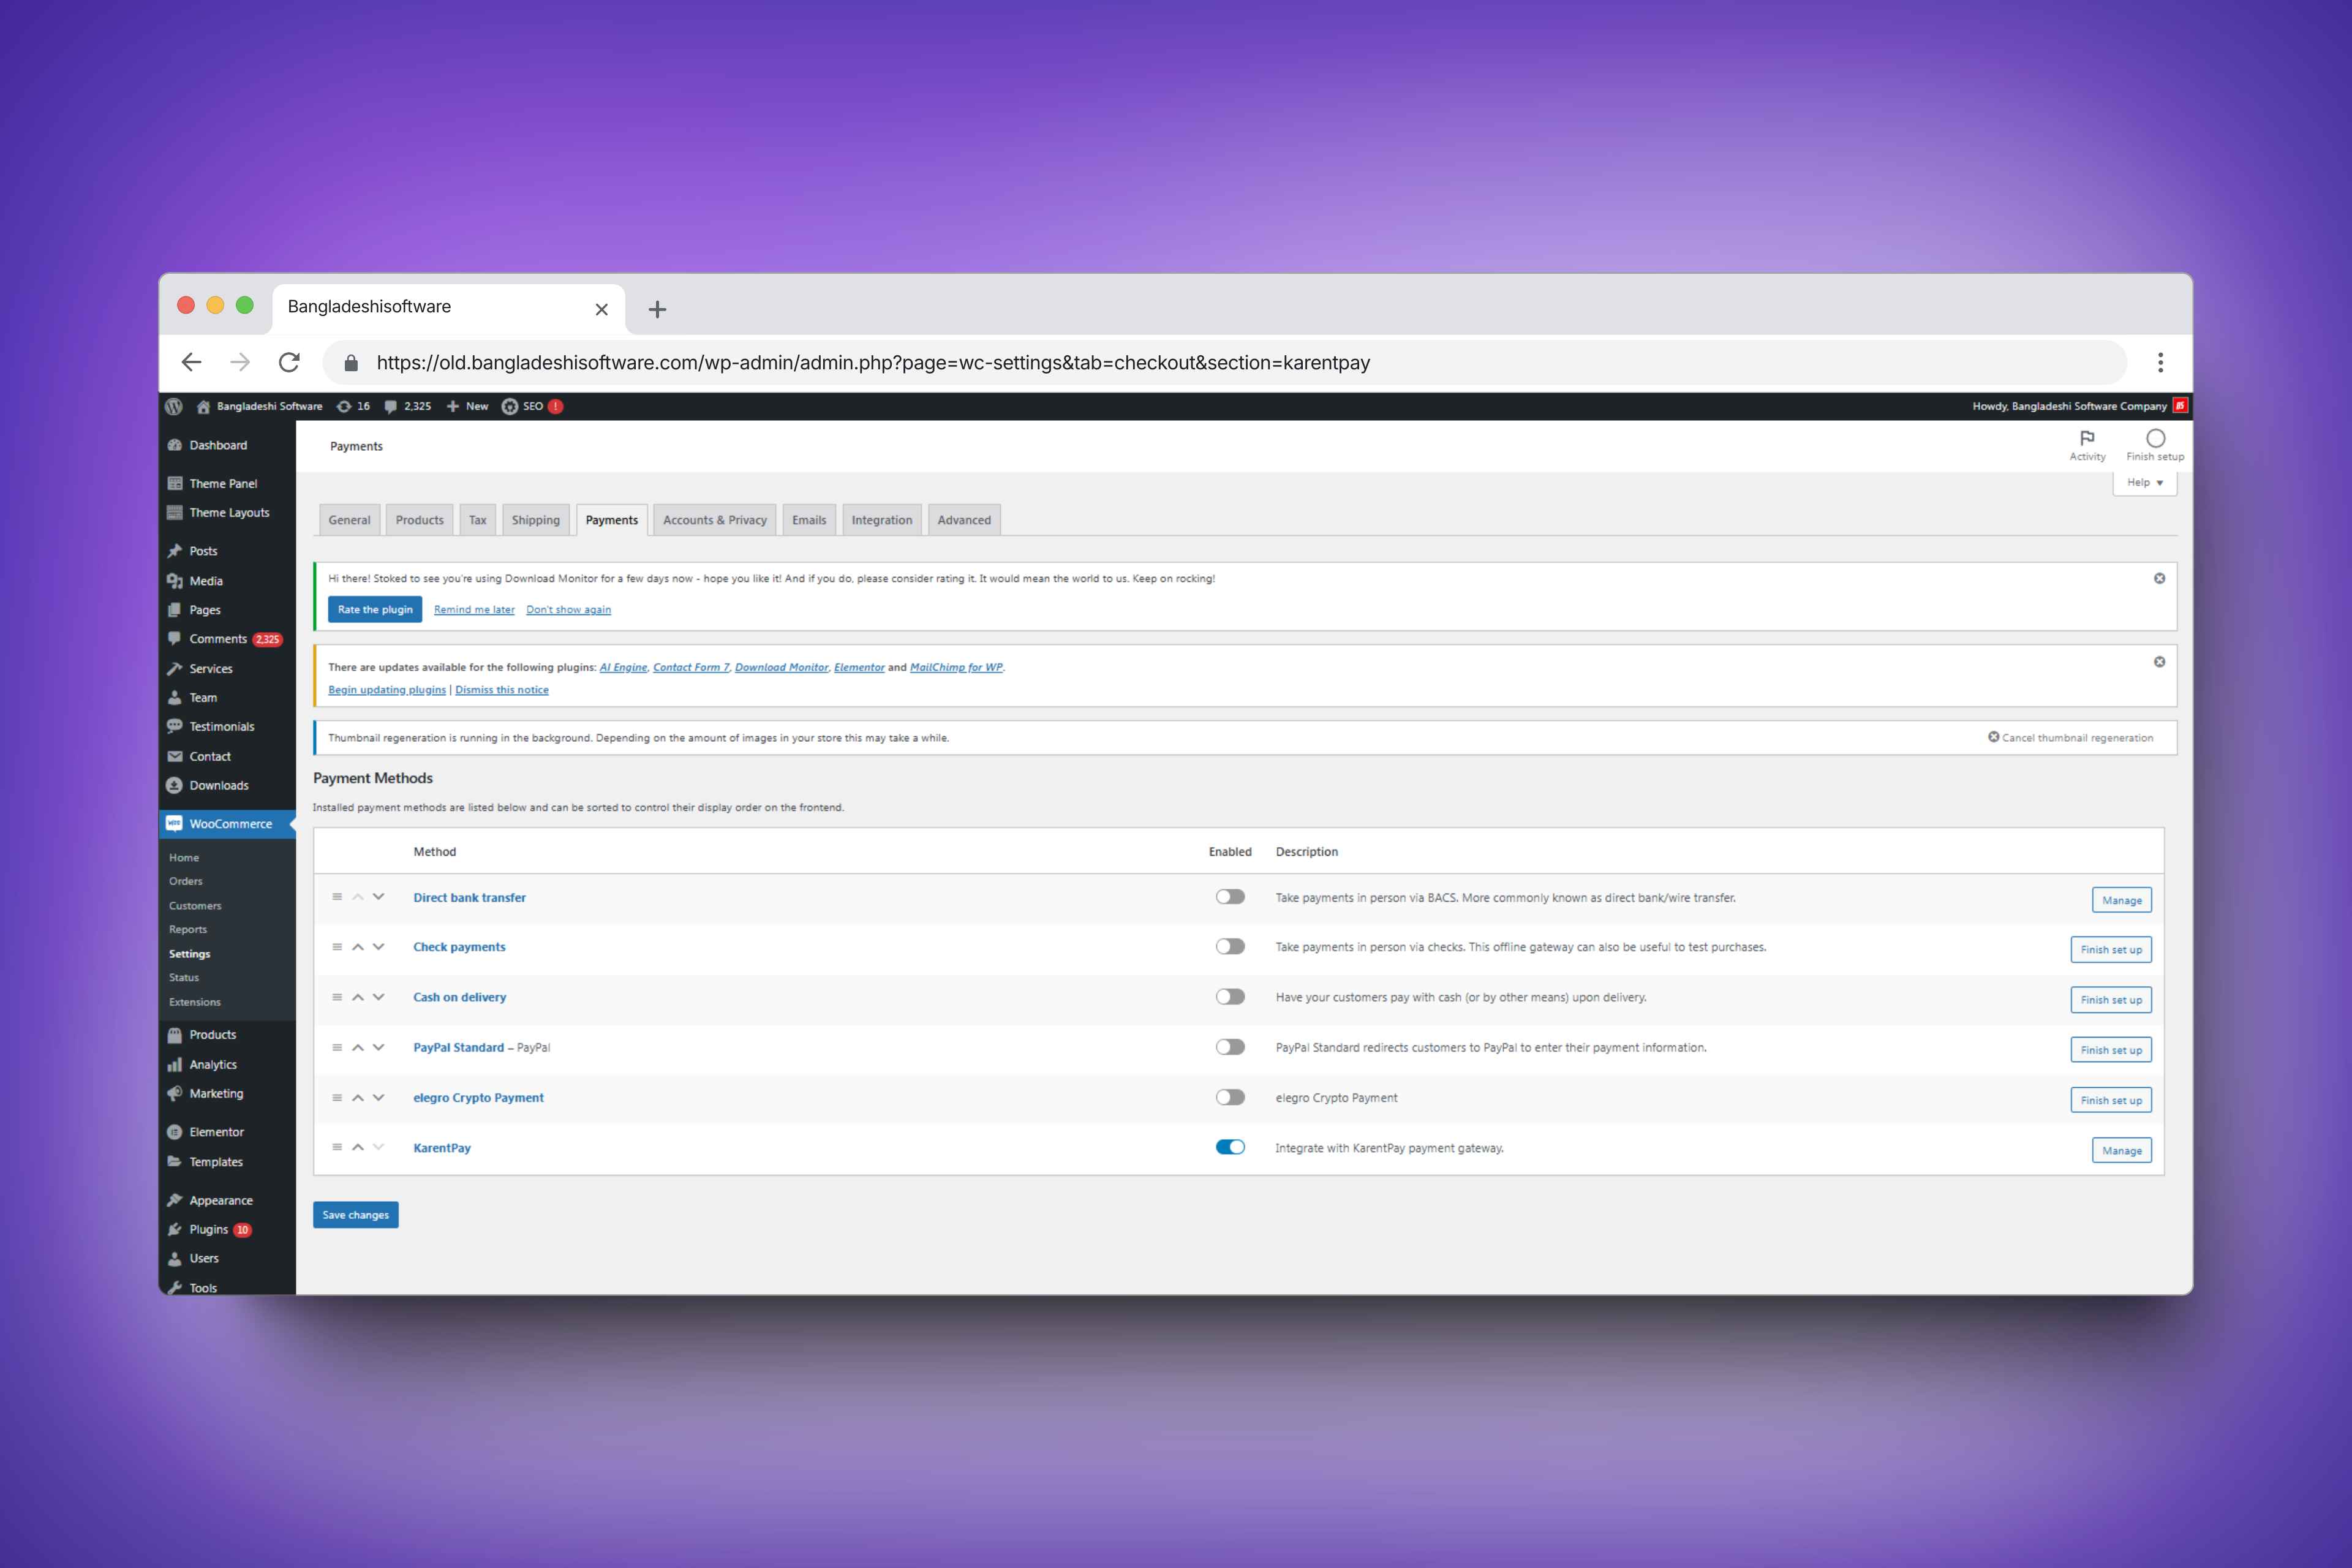Open the Bangladeshi Software site home link
The image size is (2352, 1568).
point(259,406)
